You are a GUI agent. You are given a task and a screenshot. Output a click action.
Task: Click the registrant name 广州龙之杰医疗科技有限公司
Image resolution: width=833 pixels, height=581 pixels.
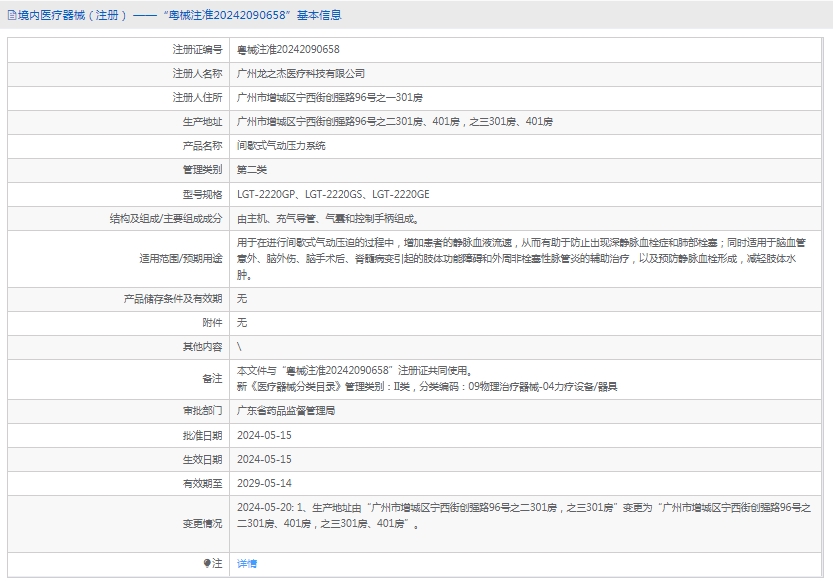[x=301, y=73]
